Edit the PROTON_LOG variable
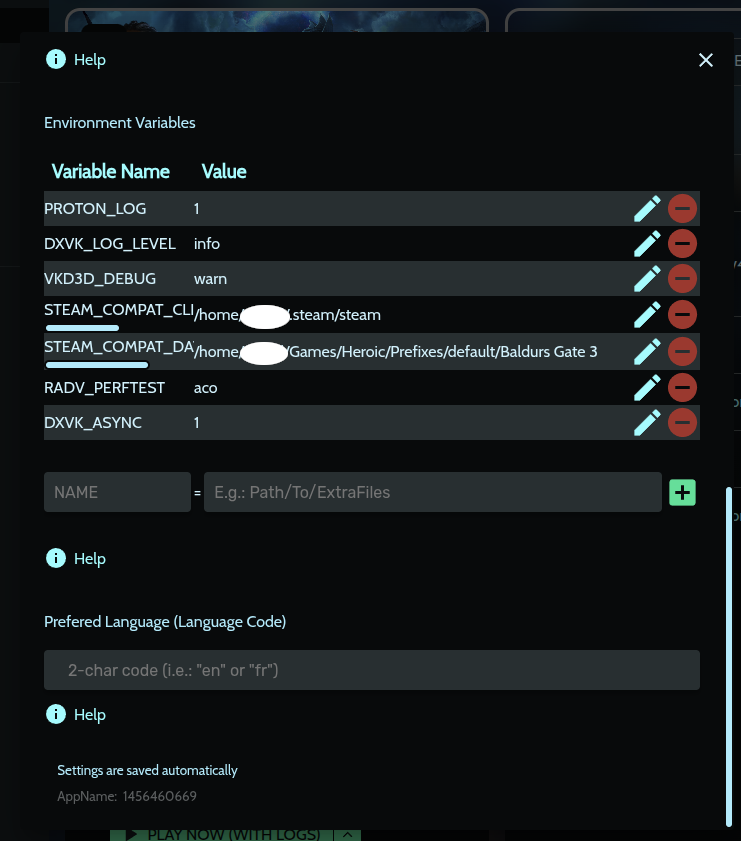 coord(647,208)
